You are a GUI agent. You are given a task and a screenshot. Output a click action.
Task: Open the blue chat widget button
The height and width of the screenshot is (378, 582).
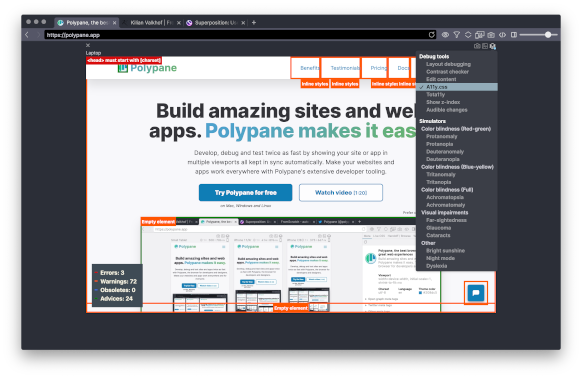tap(475, 293)
